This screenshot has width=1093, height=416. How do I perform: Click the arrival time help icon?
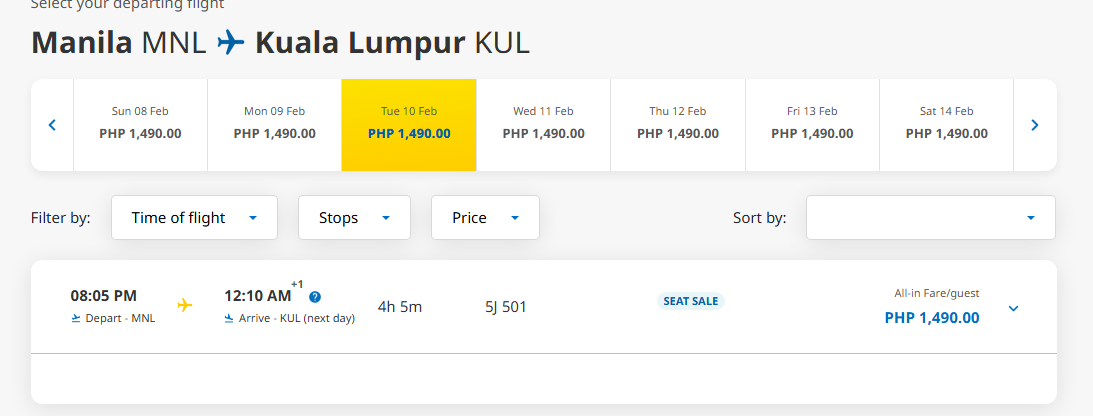(315, 297)
